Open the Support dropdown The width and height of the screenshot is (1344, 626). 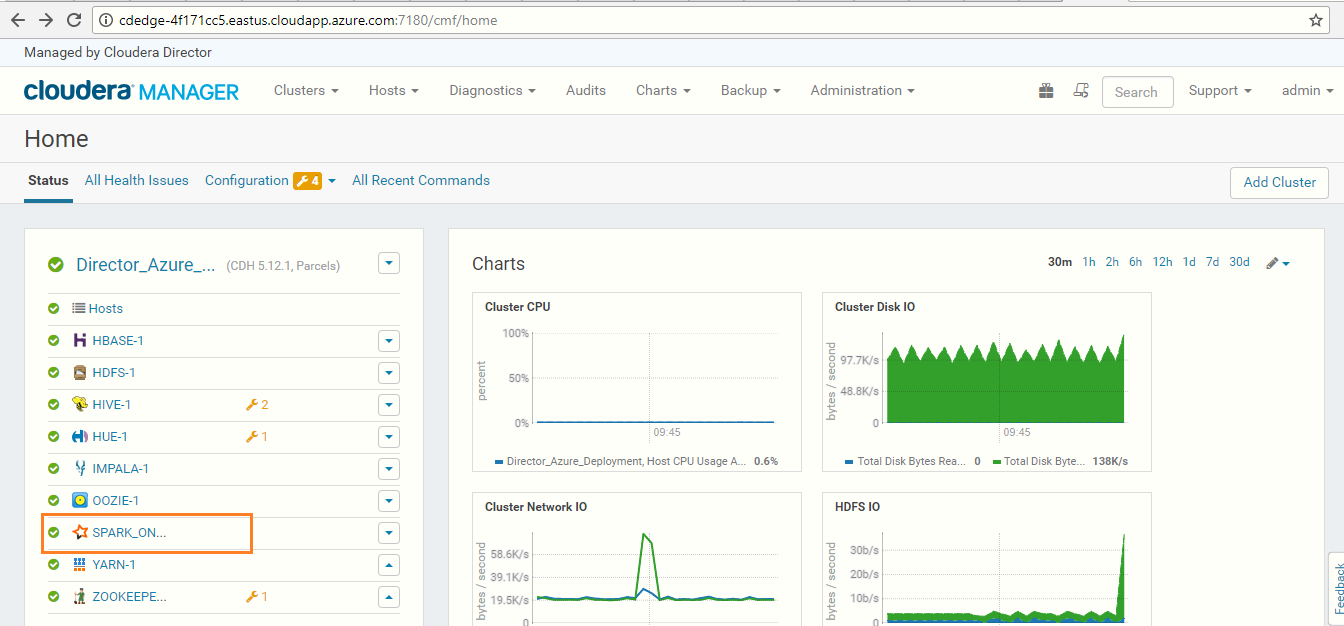1220,90
